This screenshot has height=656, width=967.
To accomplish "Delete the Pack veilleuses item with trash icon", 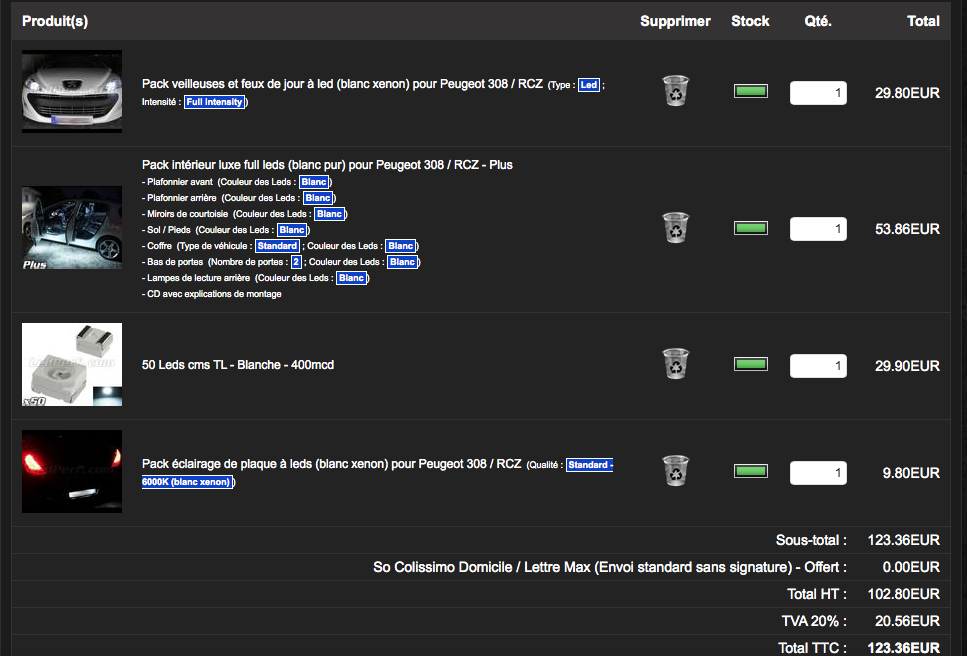I will (675, 92).
